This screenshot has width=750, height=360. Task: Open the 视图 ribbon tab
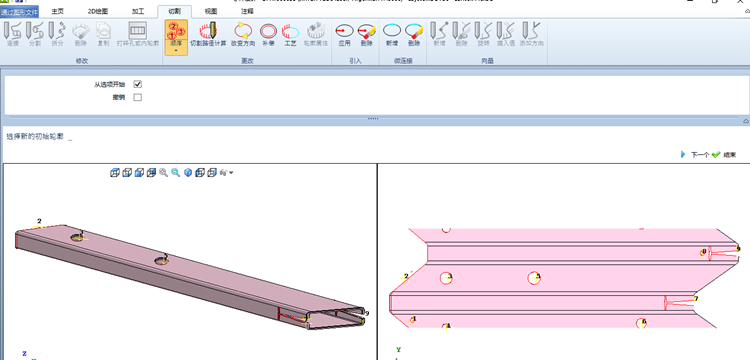[211, 11]
